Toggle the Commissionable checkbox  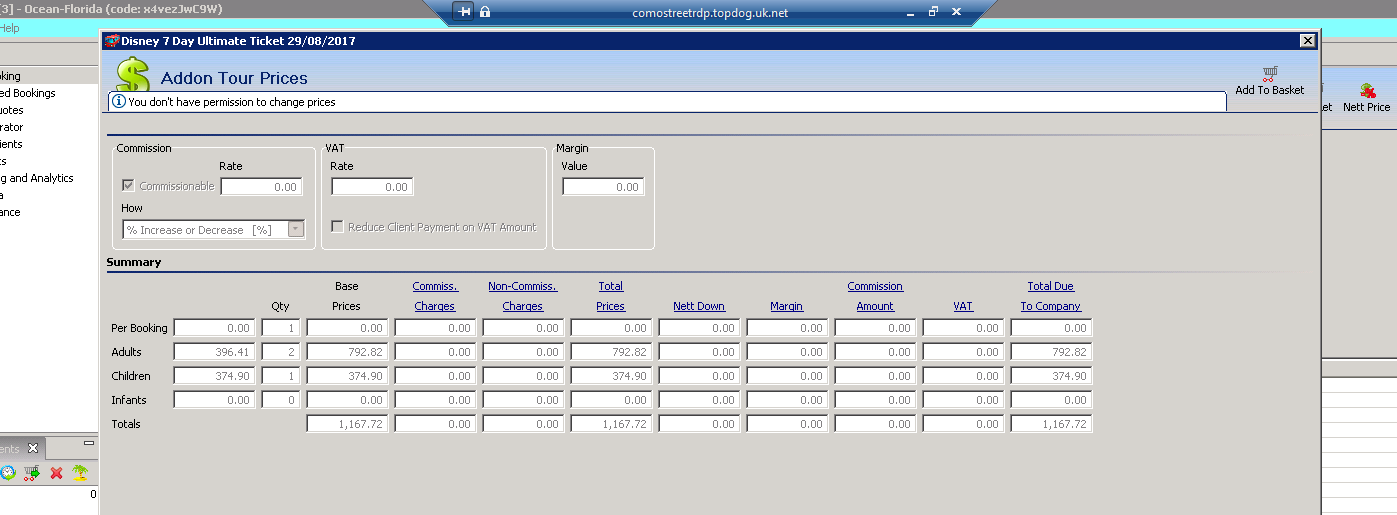click(128, 186)
